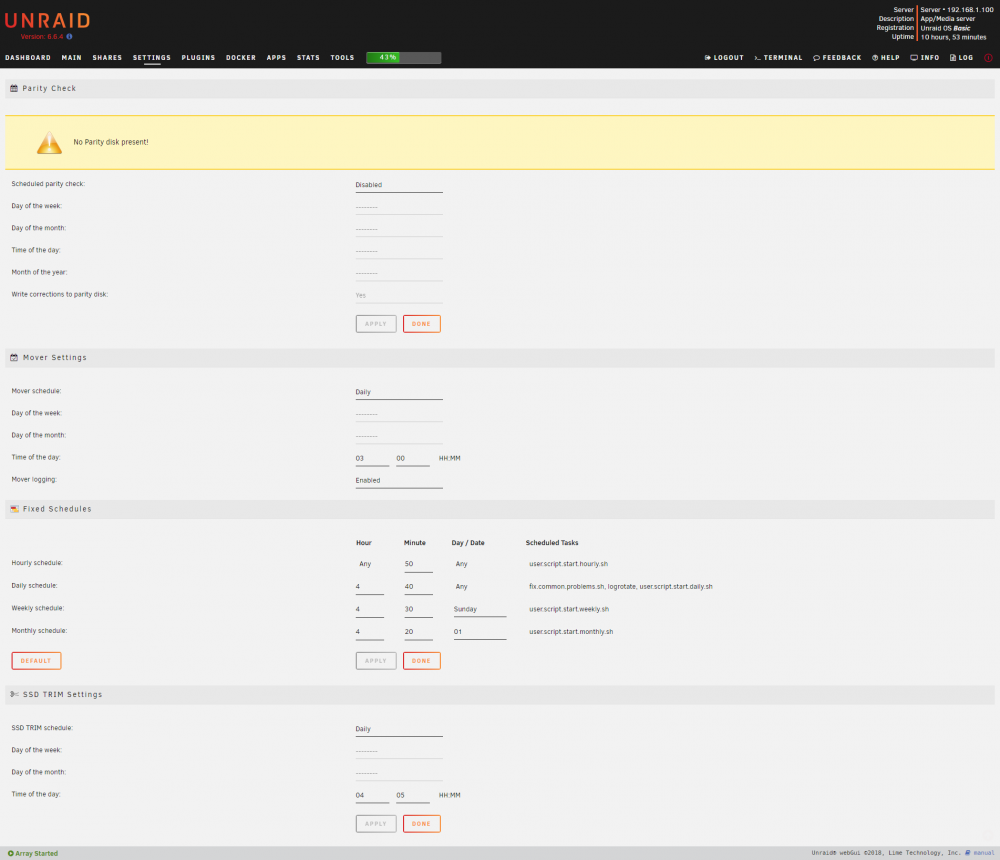Click the version info icon

point(70,37)
